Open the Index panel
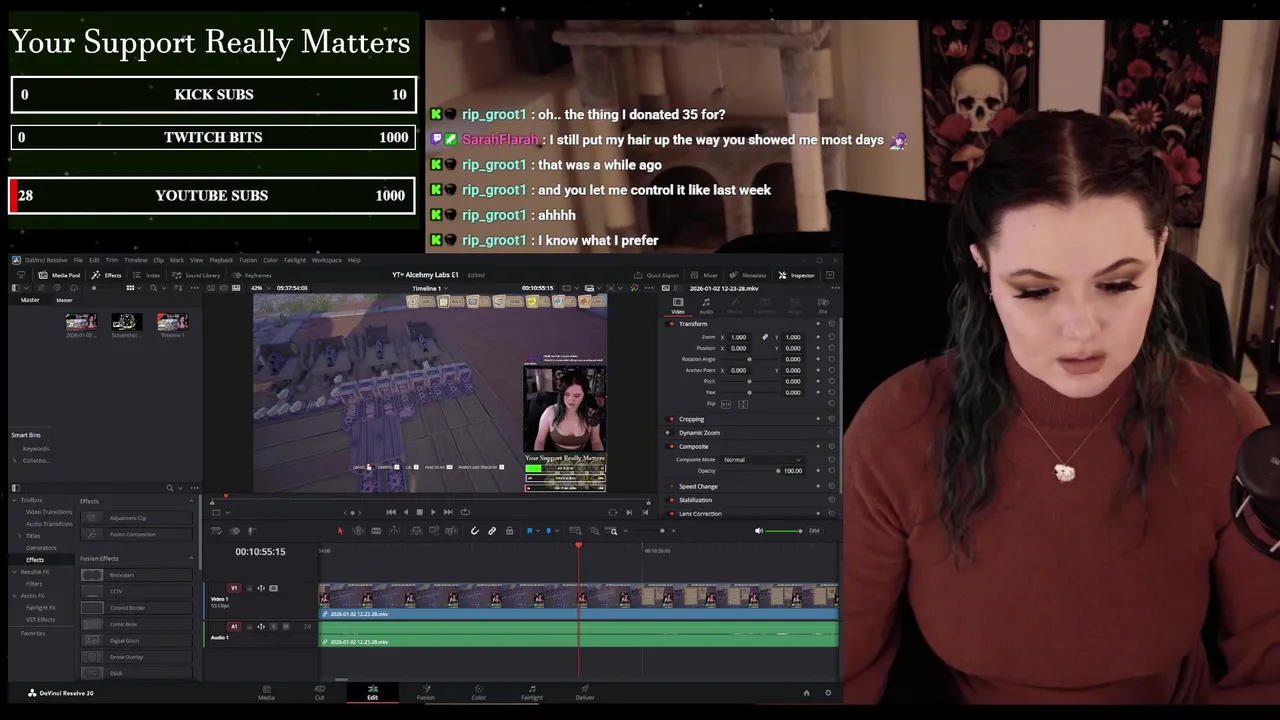This screenshot has width=1280, height=720. (x=147, y=275)
